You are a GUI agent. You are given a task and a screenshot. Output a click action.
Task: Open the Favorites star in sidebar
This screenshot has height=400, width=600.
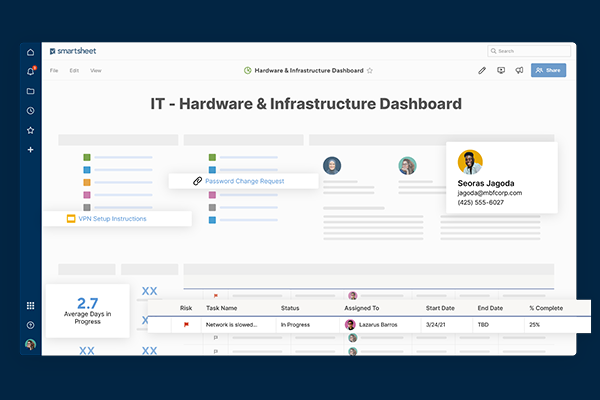point(31,130)
